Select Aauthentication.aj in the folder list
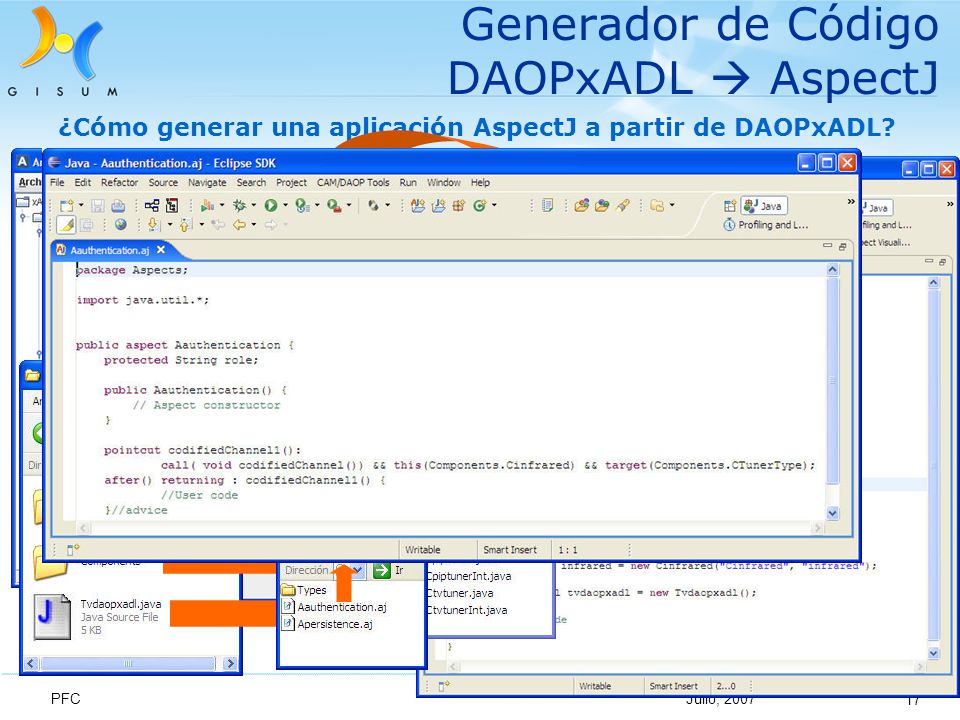This screenshot has width=960, height=720. (334, 607)
